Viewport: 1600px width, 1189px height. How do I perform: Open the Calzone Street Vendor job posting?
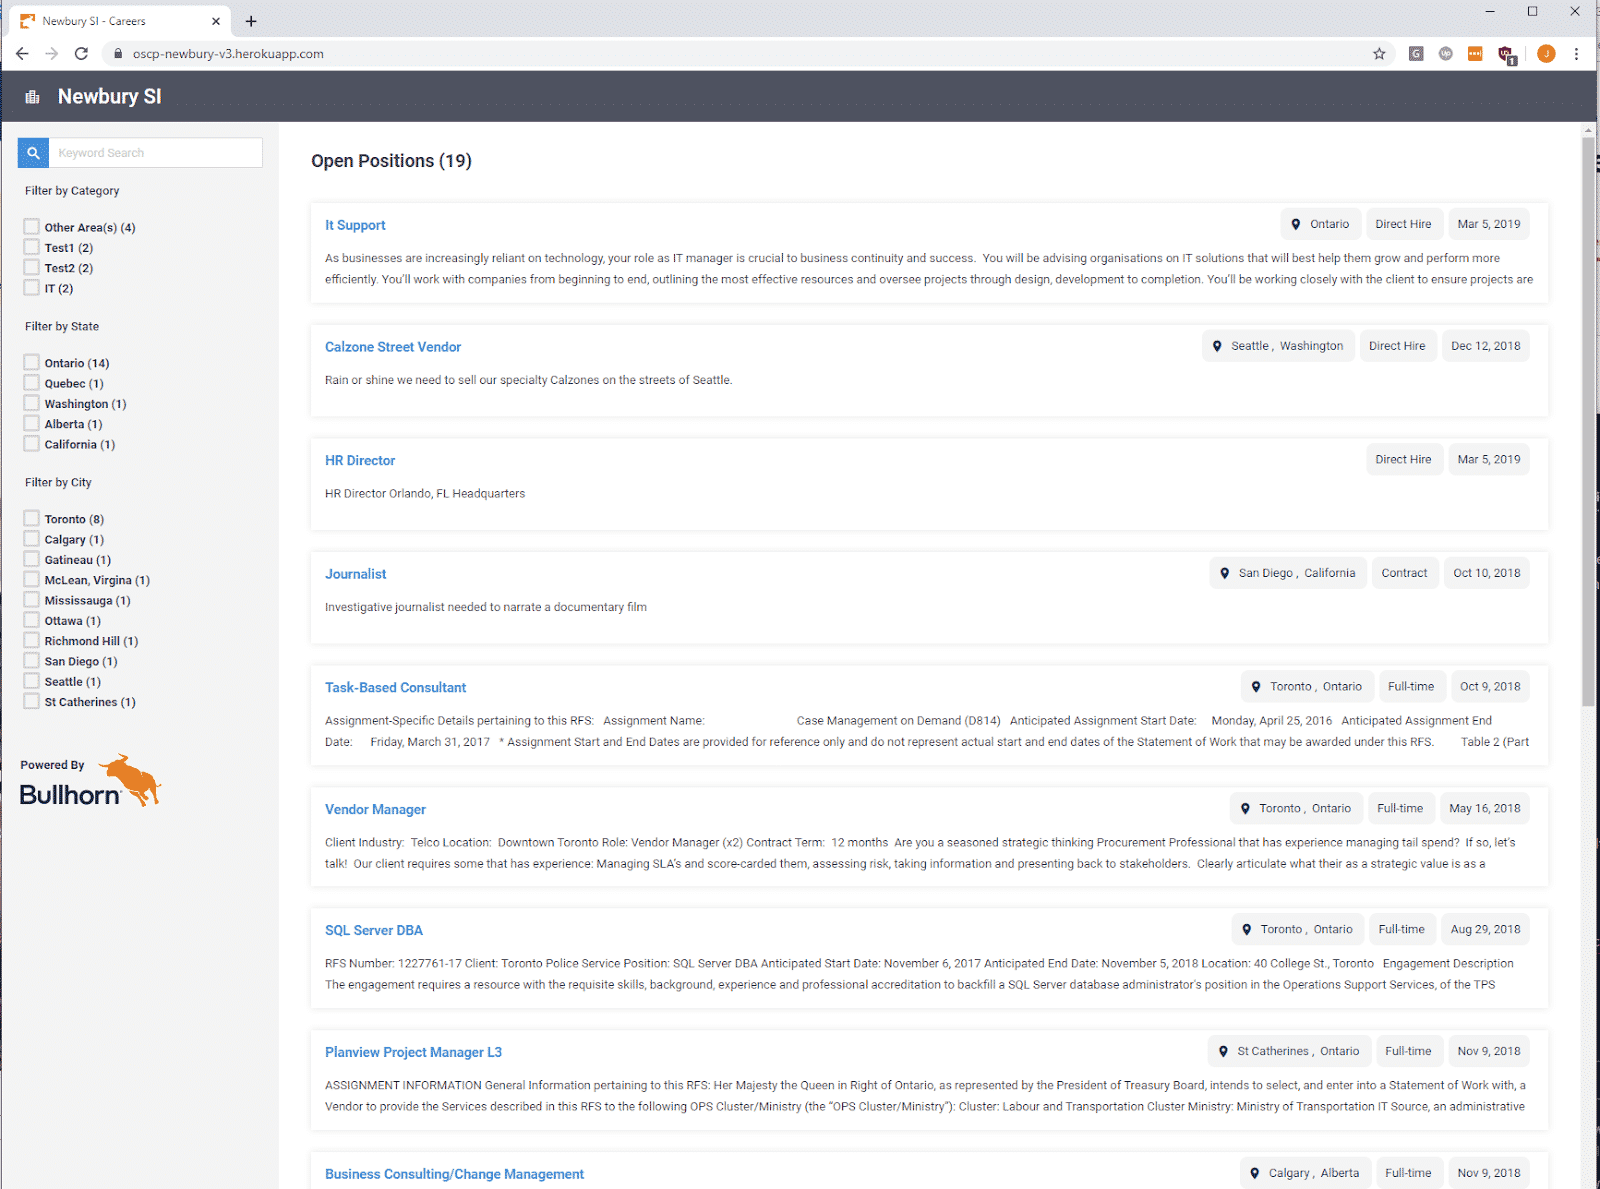click(x=393, y=347)
